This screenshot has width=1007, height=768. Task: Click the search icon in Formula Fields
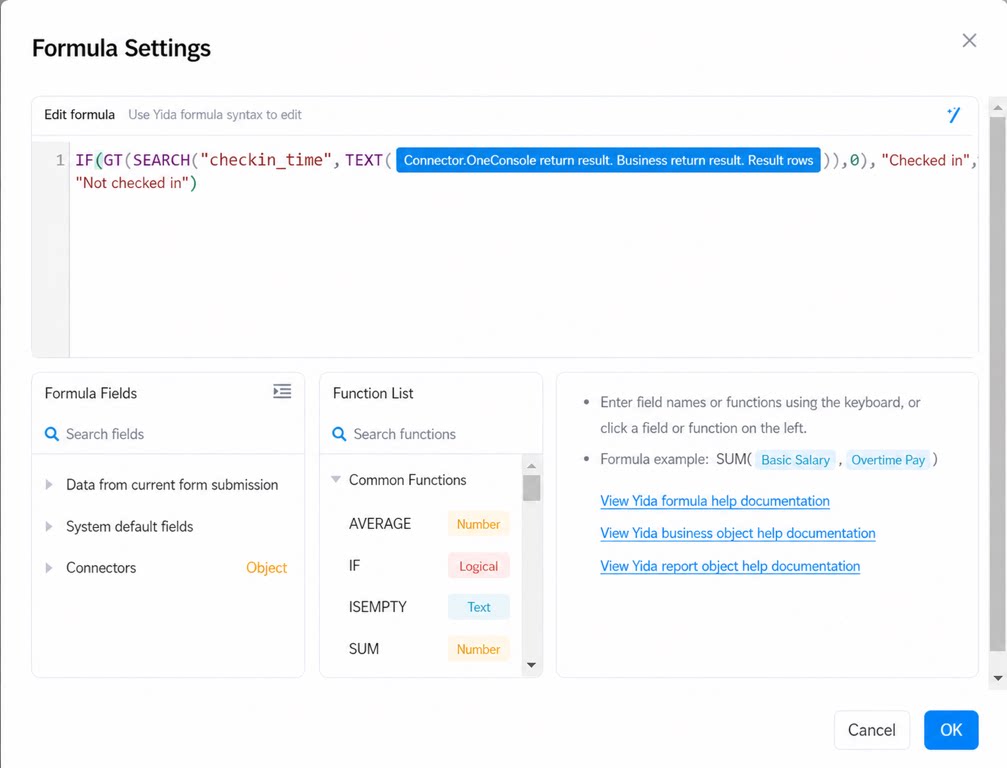click(52, 434)
